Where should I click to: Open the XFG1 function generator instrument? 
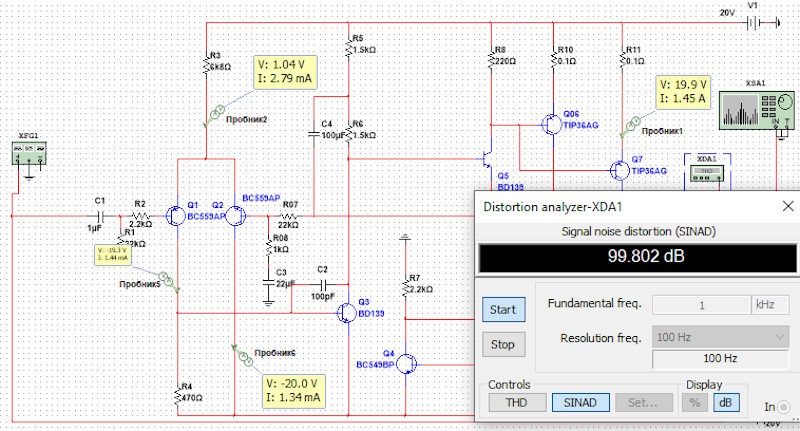click(x=28, y=151)
